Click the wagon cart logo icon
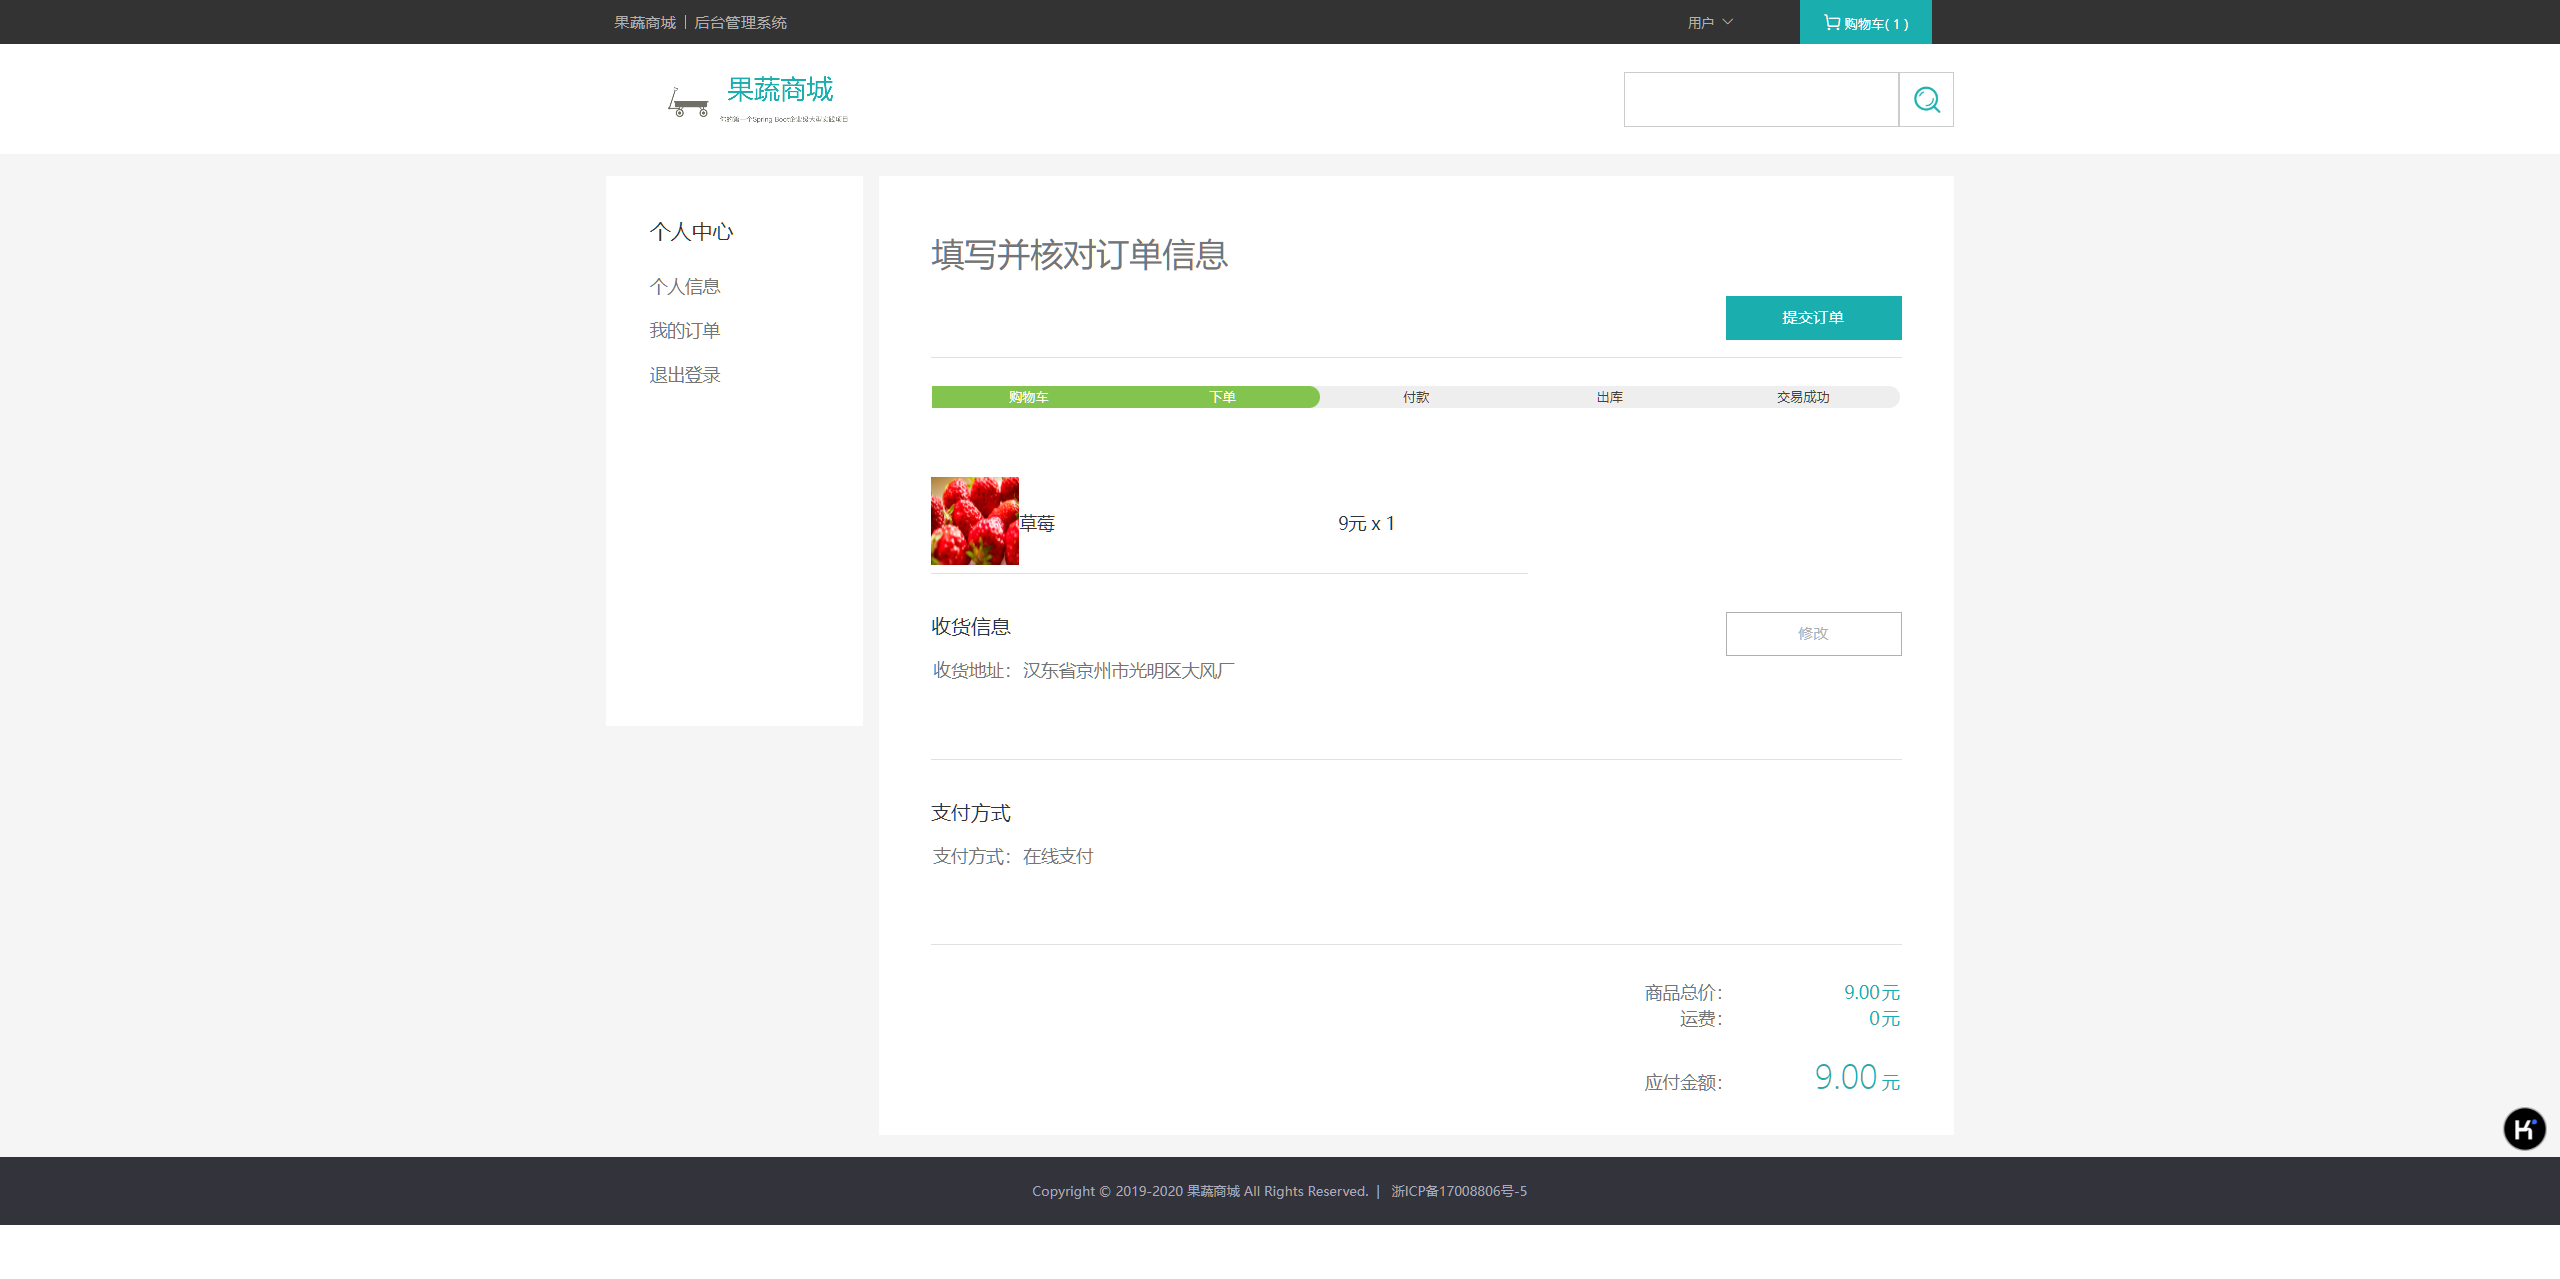 coord(688,102)
